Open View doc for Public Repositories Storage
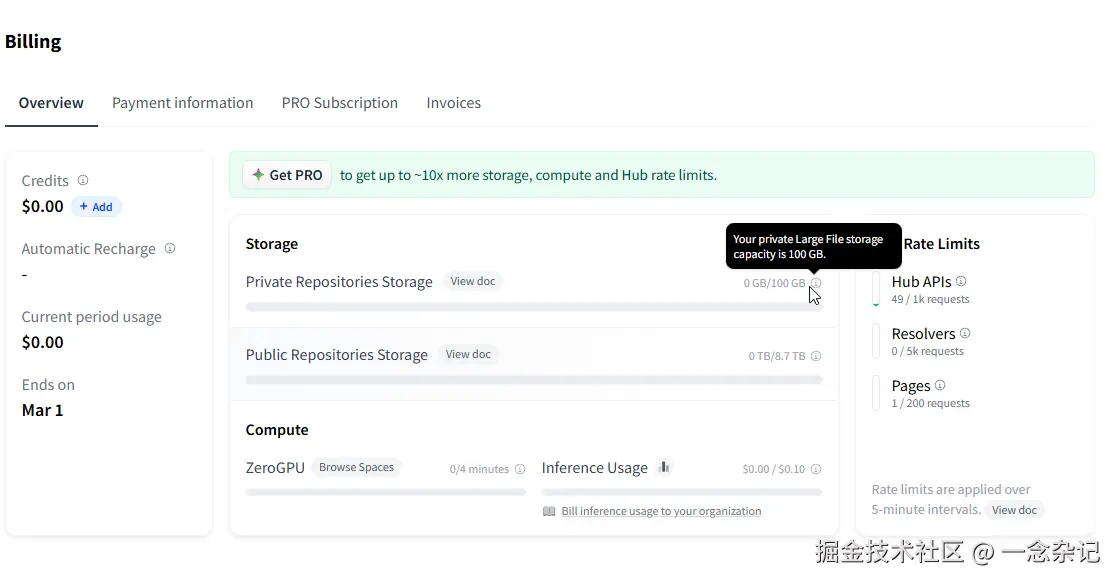1119x584 pixels. (x=468, y=354)
